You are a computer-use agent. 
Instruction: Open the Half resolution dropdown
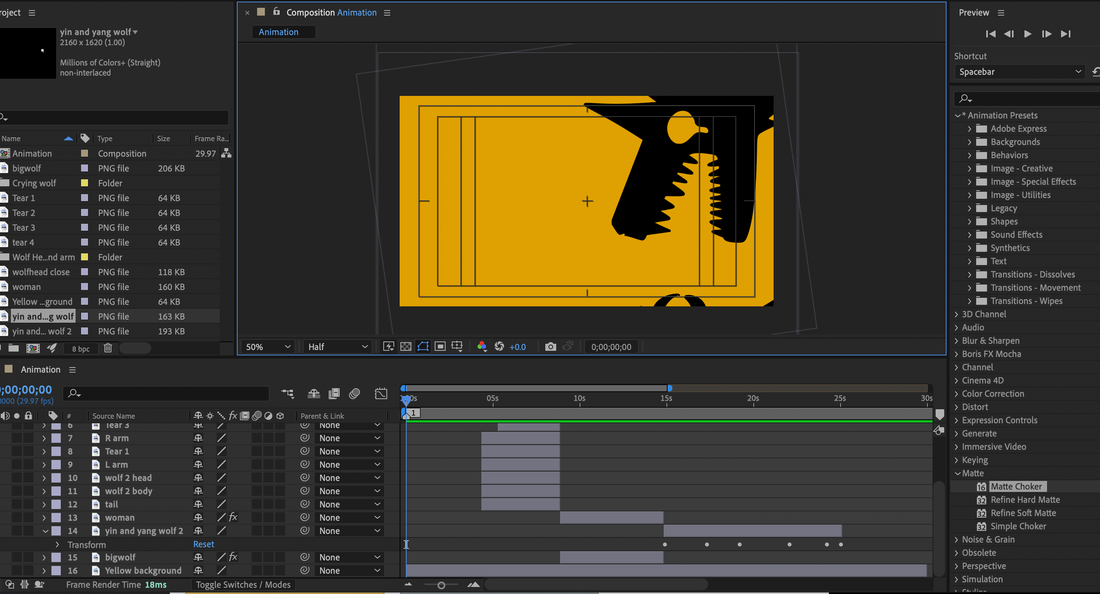coord(337,346)
